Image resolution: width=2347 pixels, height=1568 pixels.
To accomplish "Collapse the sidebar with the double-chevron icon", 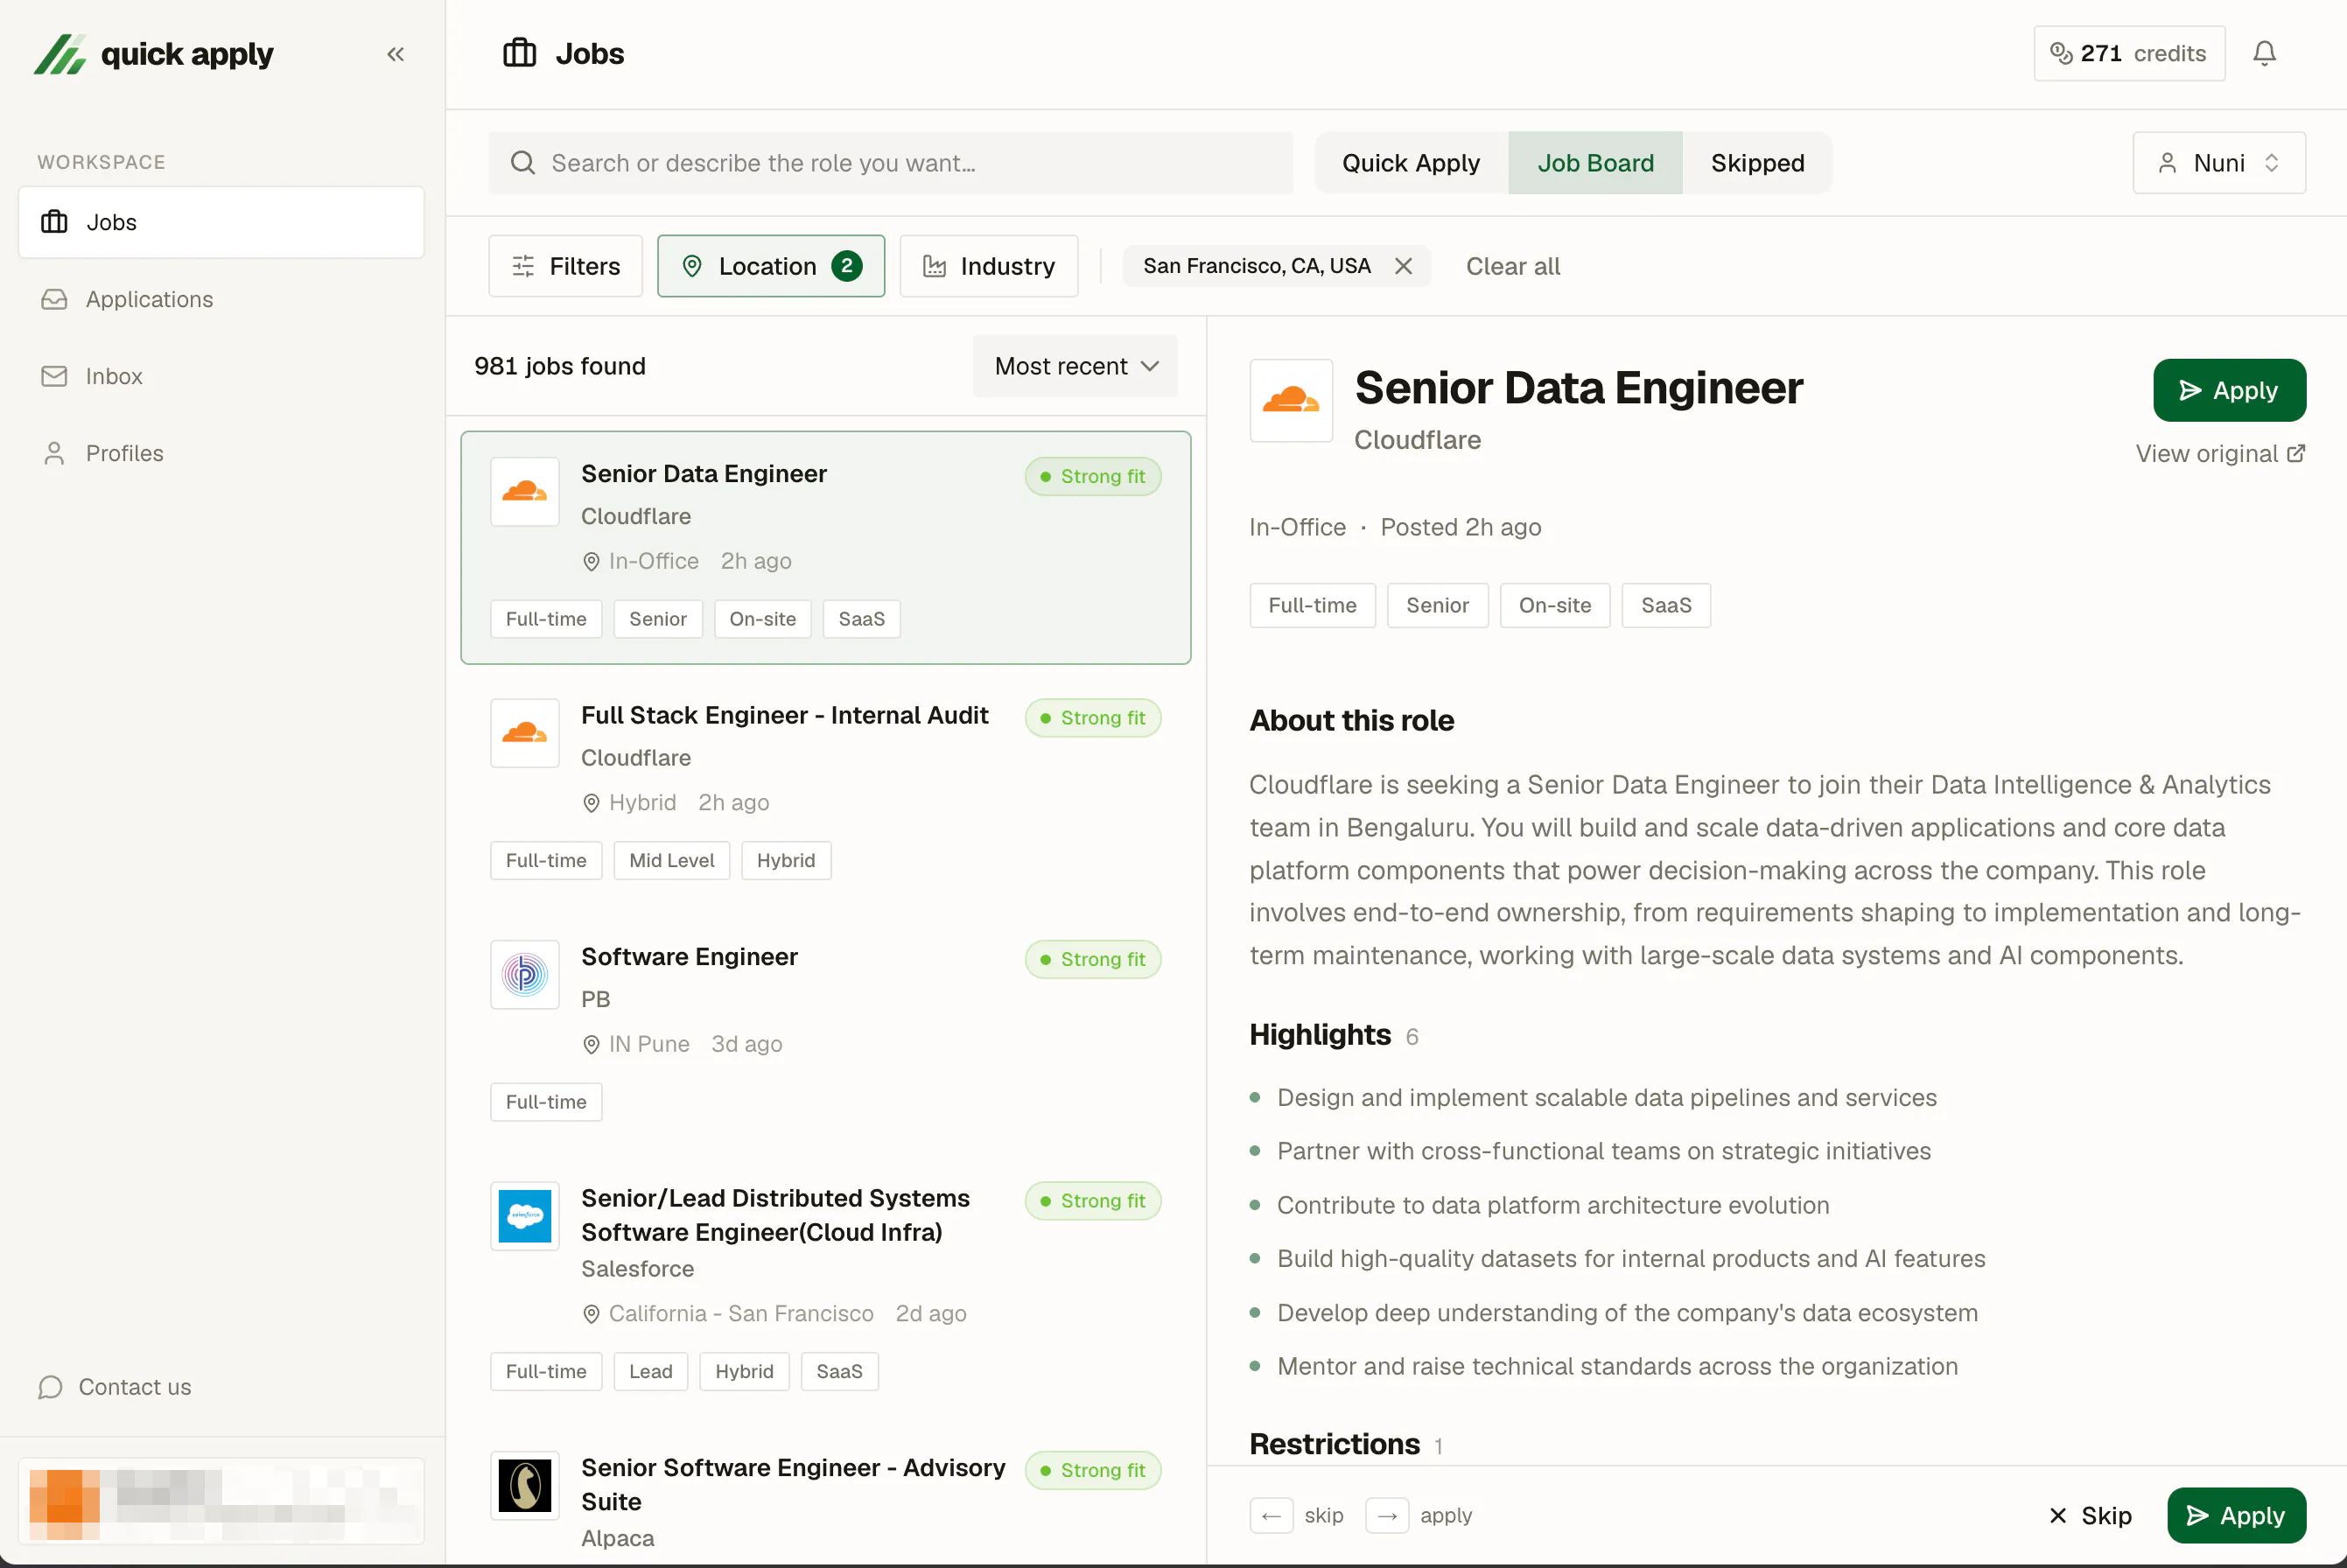I will [395, 54].
